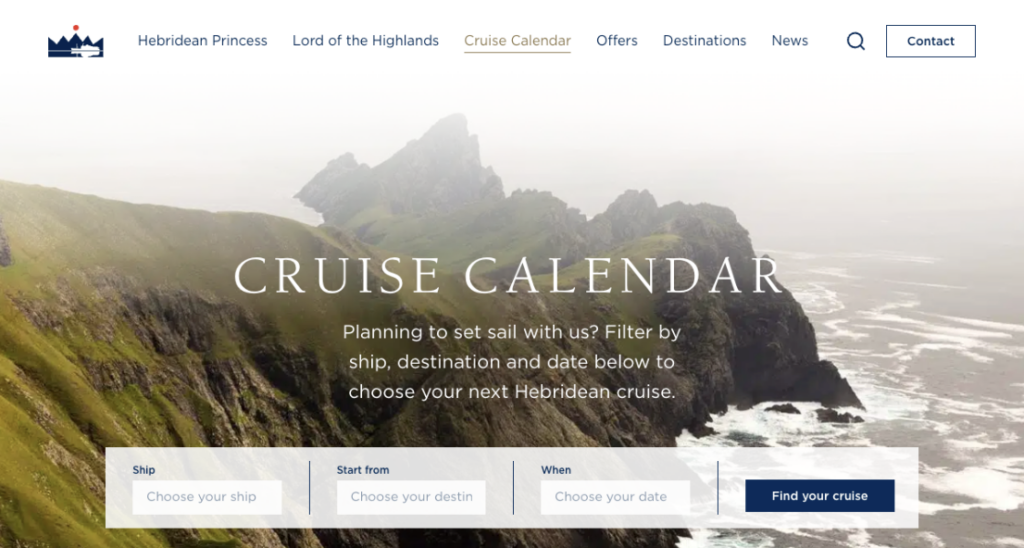Open the Hebridean Princess menu item

[x=203, y=41]
